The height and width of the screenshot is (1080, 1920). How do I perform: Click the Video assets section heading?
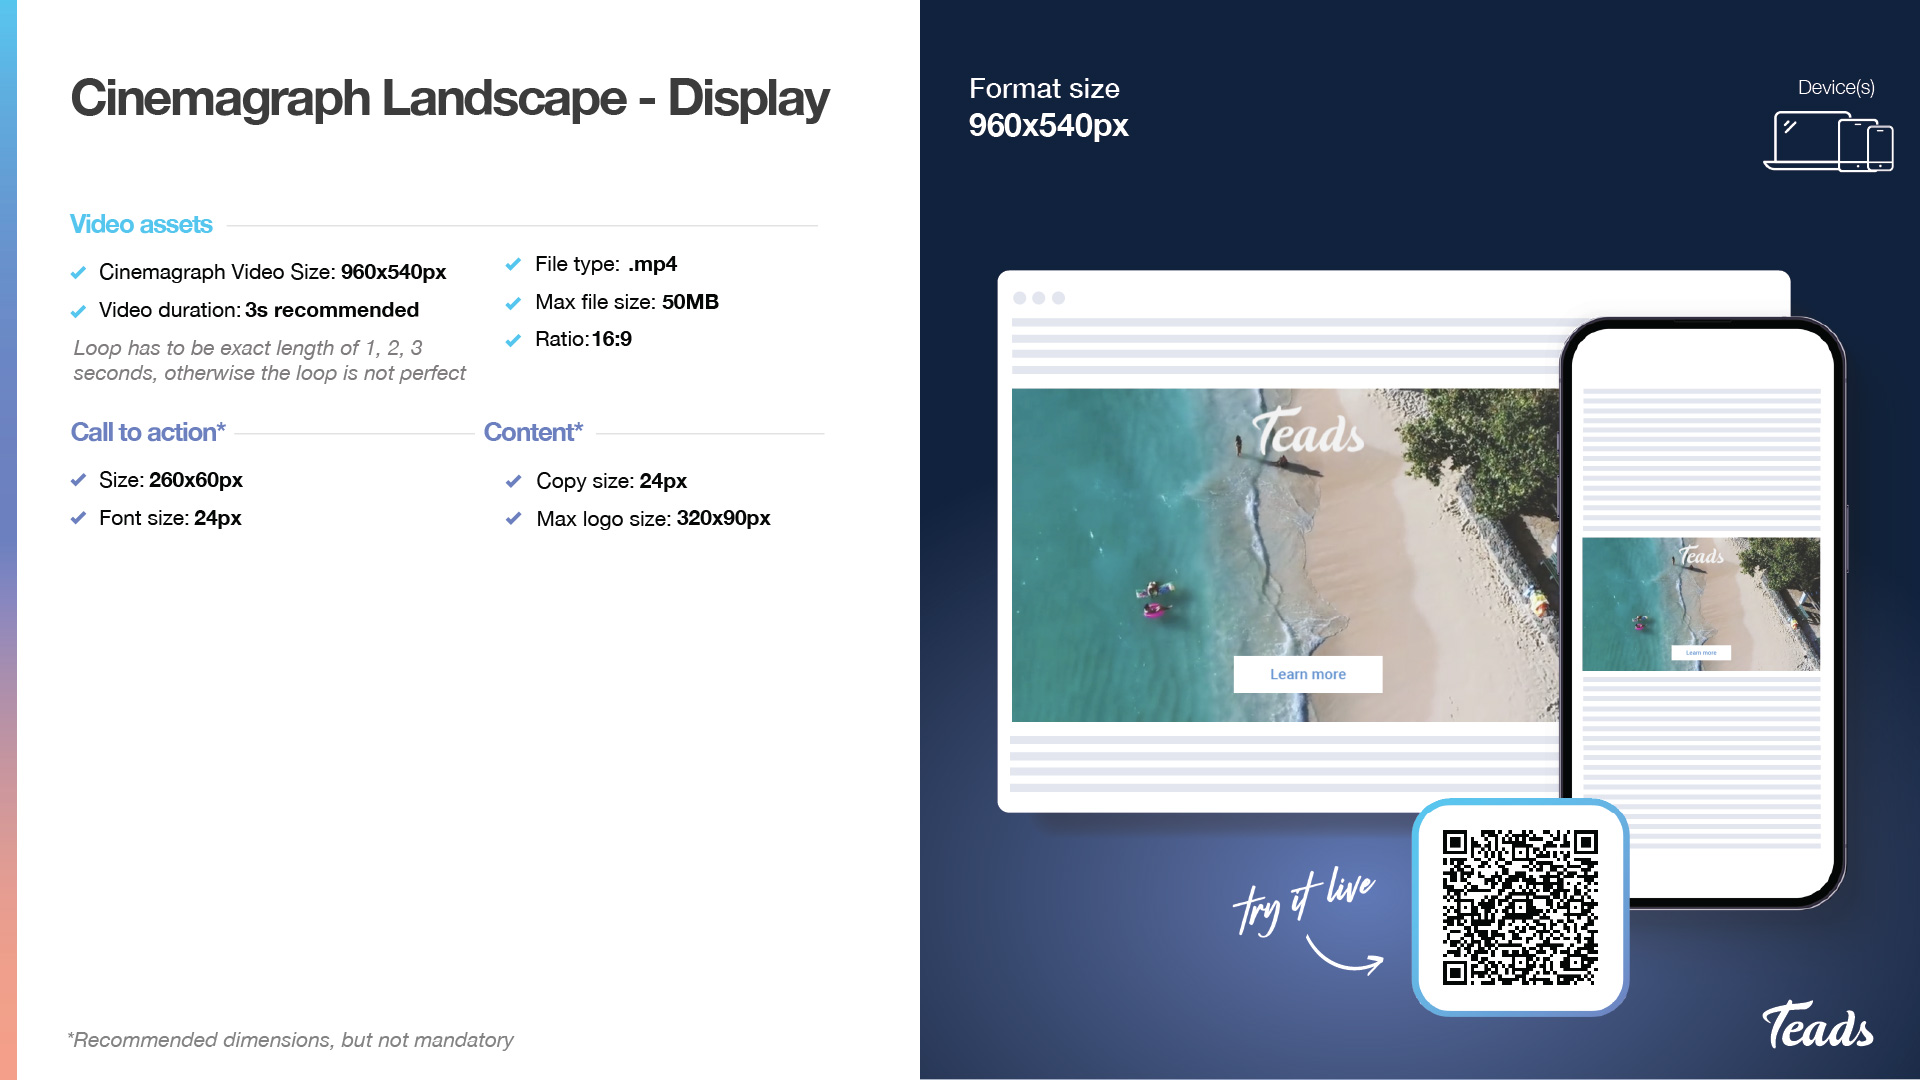[141, 224]
